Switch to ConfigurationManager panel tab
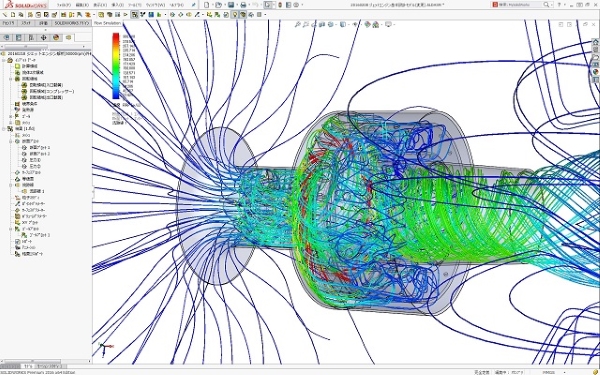The height and width of the screenshot is (375, 600). click(x=31, y=38)
